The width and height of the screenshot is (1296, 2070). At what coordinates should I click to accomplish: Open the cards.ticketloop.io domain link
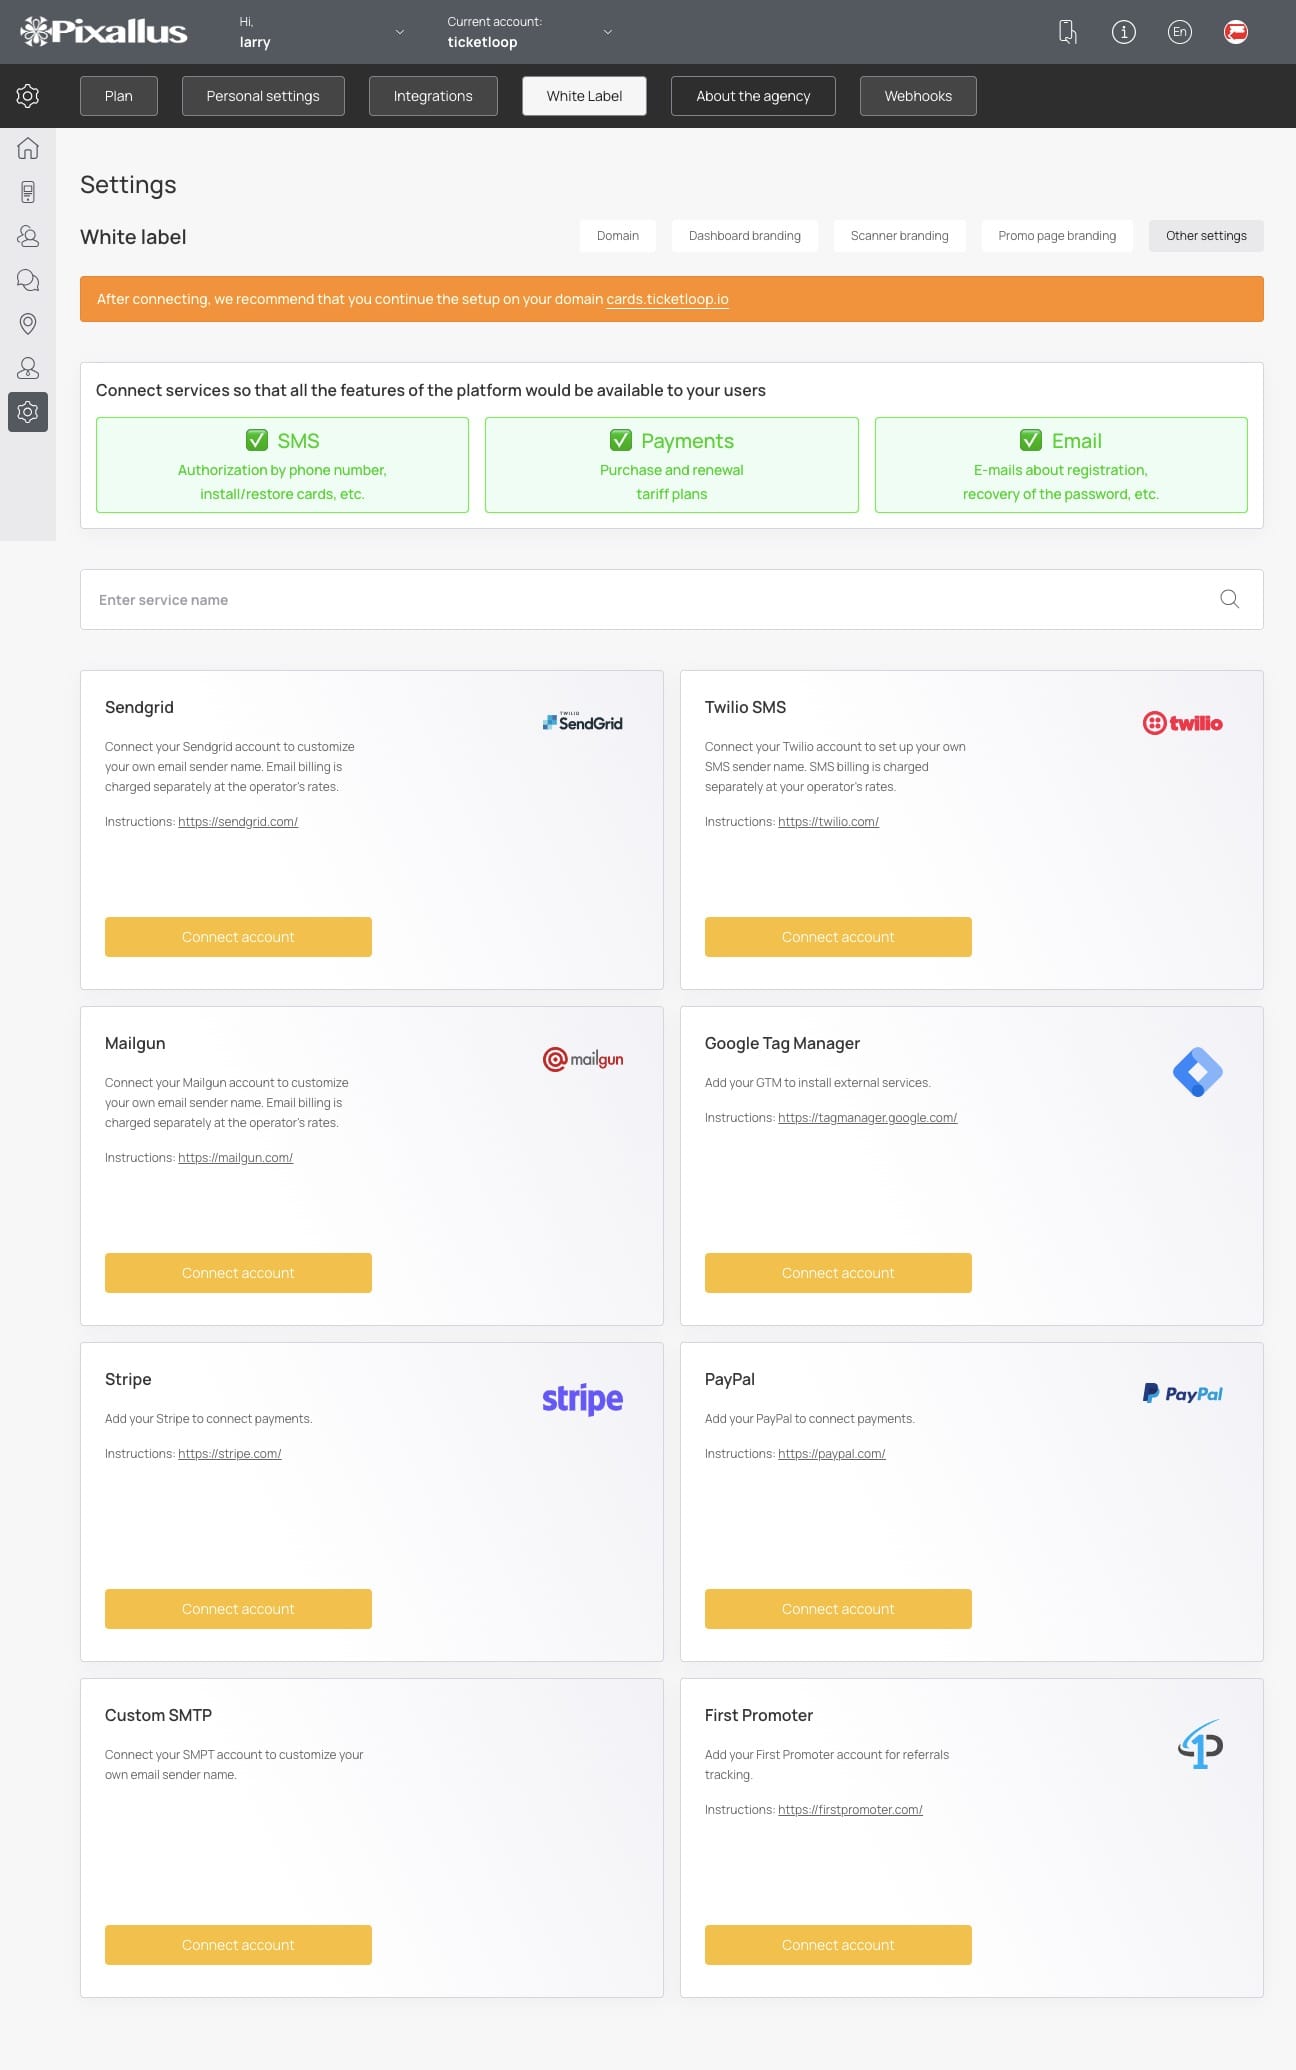pos(667,299)
